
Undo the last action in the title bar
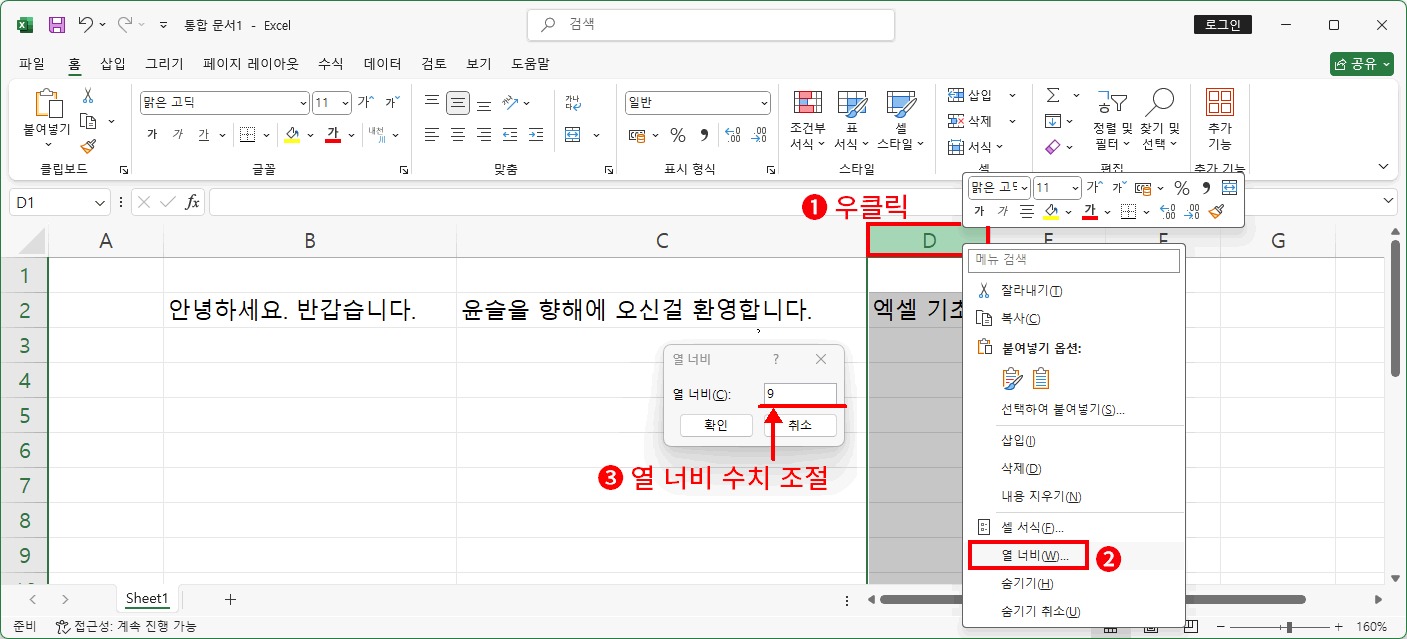[86, 24]
